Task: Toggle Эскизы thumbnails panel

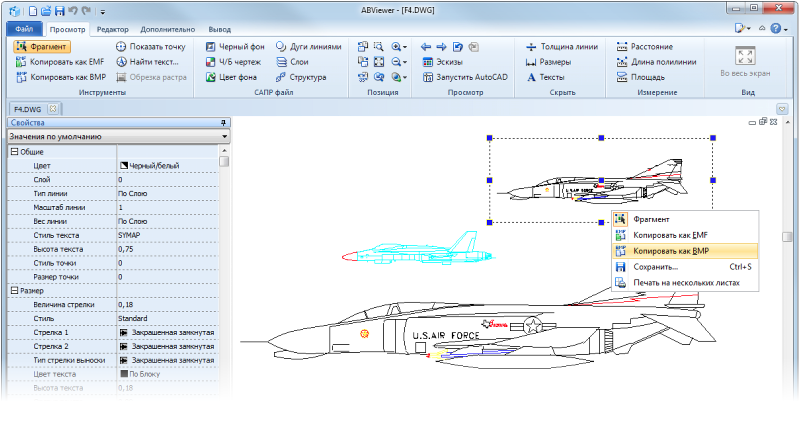Action: (x=442, y=62)
